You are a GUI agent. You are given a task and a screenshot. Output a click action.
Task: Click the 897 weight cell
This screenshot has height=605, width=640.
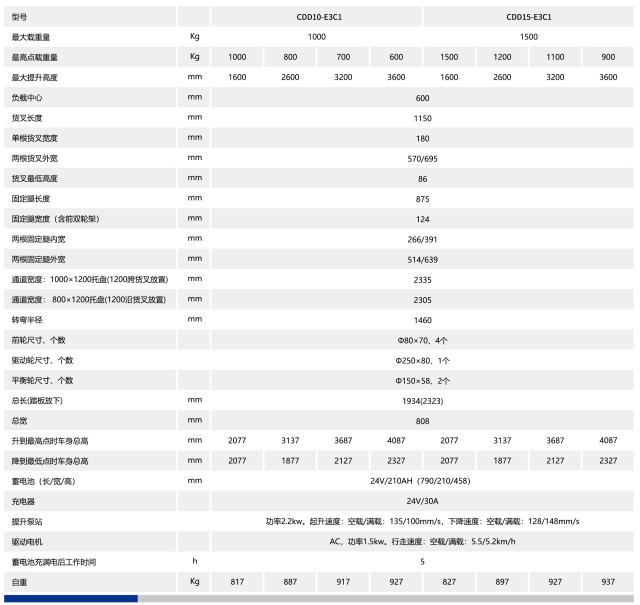[502, 582]
